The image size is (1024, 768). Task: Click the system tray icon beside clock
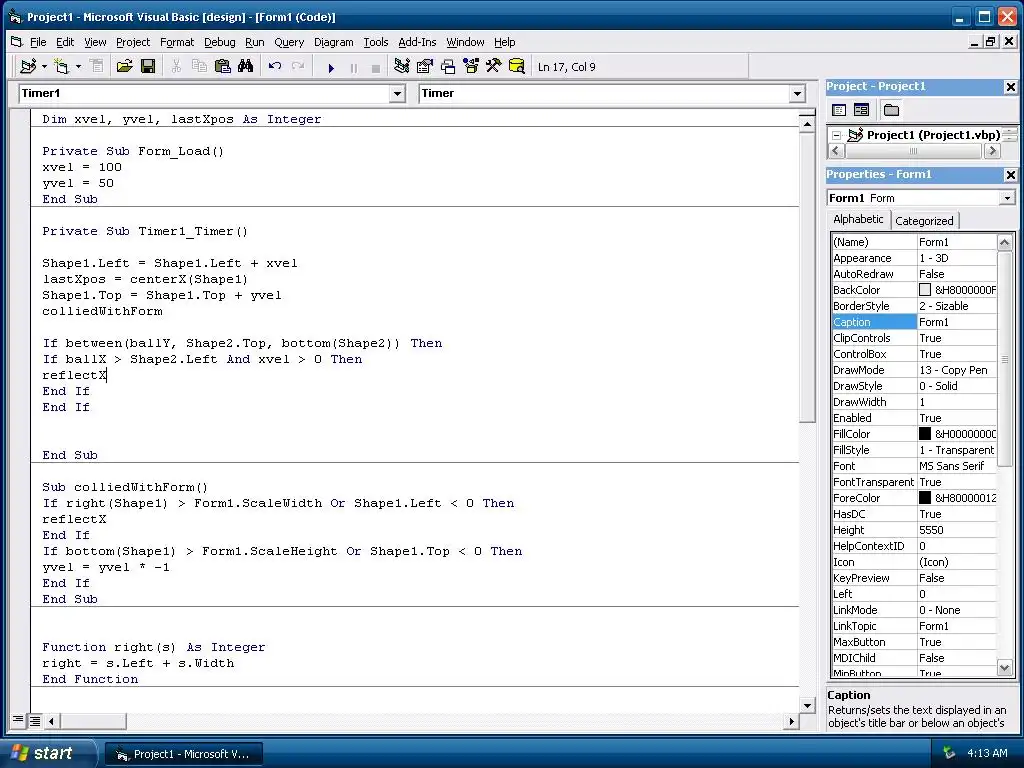click(949, 753)
